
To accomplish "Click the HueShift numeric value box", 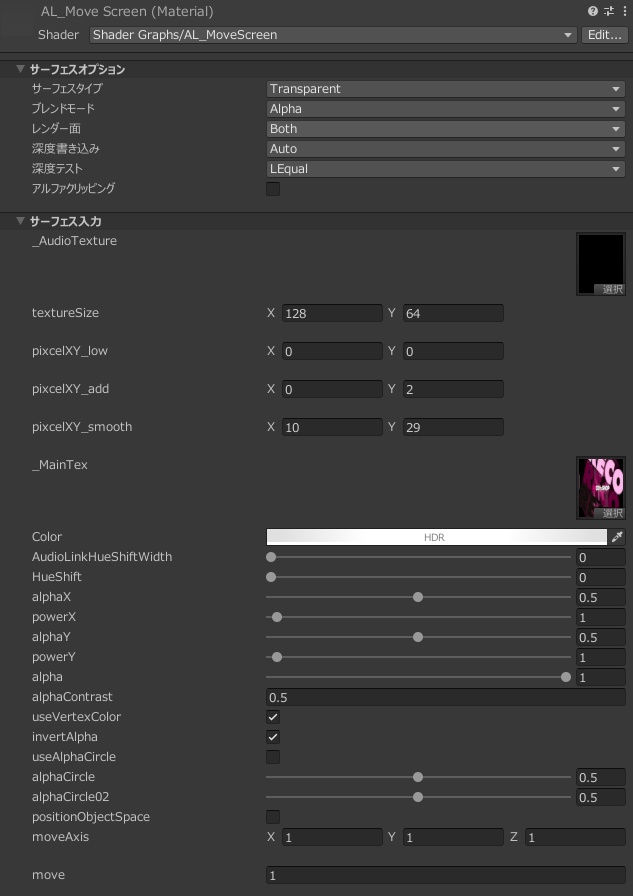I will pyautogui.click(x=600, y=577).
